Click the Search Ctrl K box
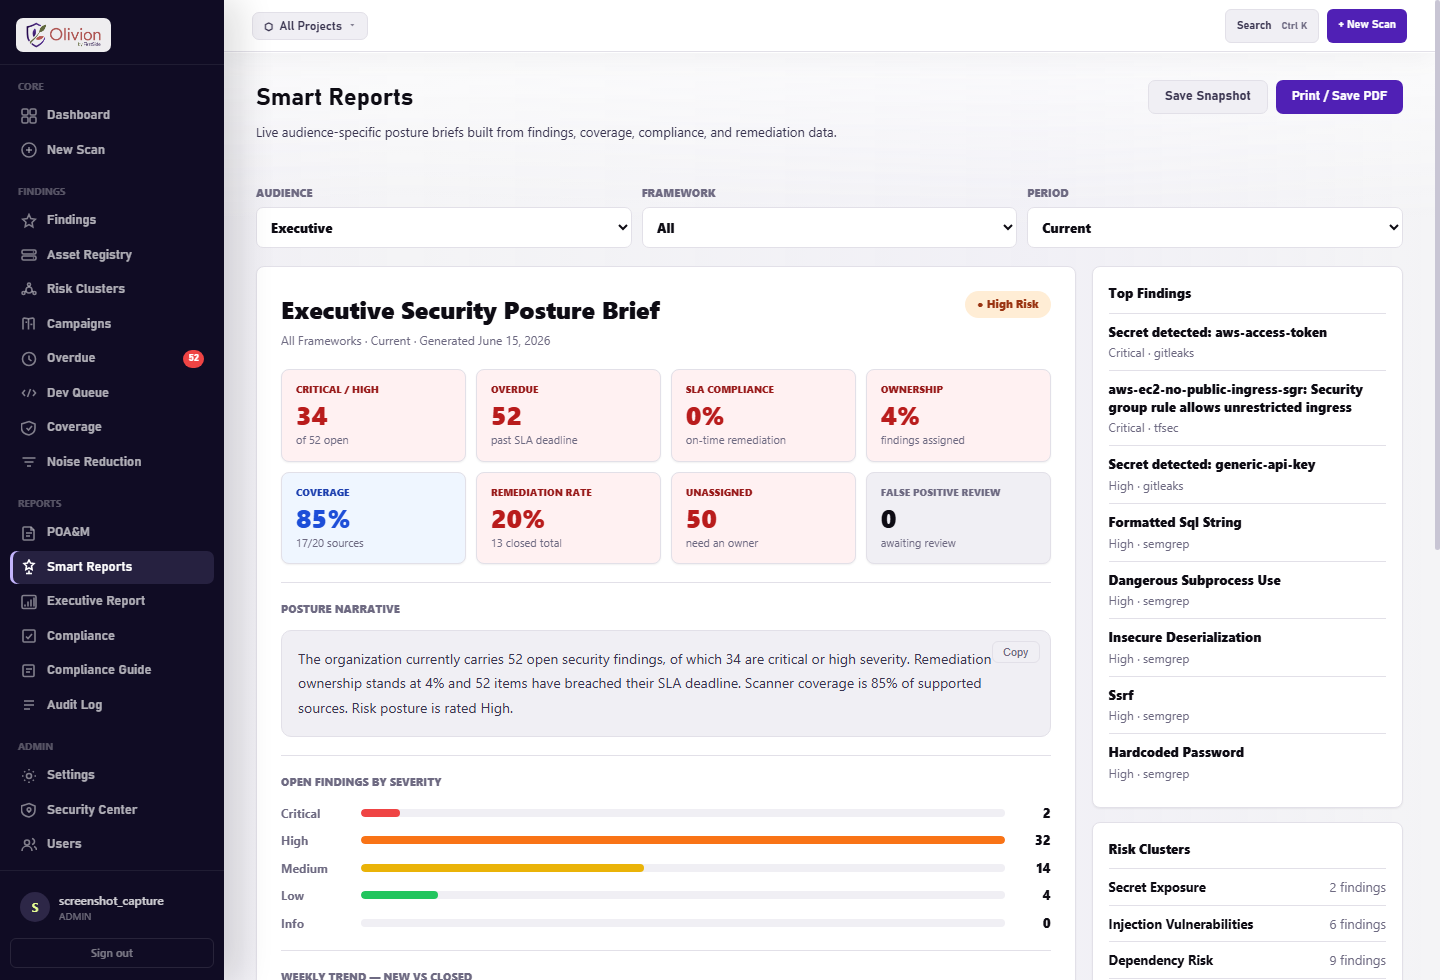 coord(1272,26)
